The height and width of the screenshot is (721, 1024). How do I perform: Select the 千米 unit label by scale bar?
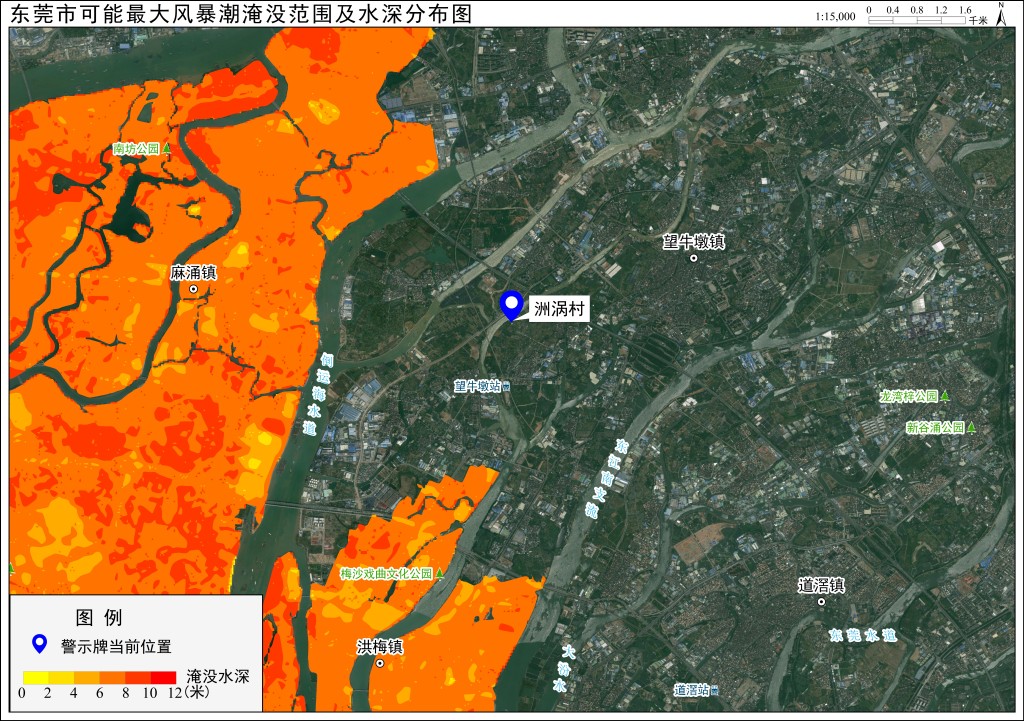coord(978,20)
